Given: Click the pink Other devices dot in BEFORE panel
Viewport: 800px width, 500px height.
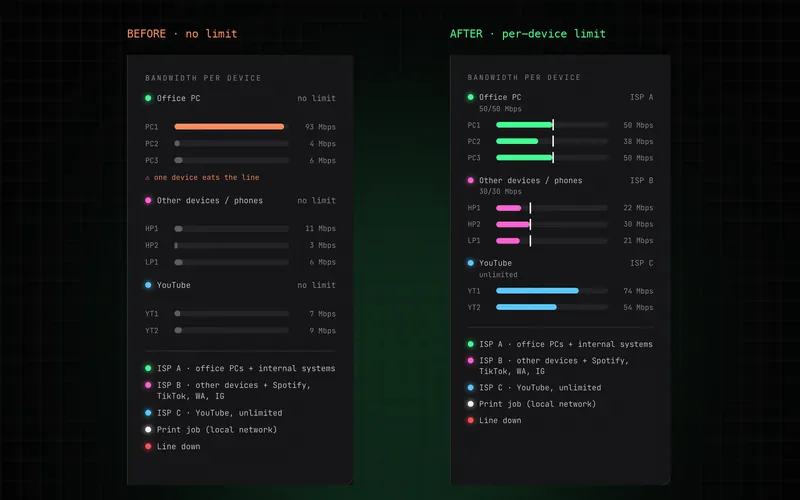Looking at the screenshot, I should coord(148,201).
